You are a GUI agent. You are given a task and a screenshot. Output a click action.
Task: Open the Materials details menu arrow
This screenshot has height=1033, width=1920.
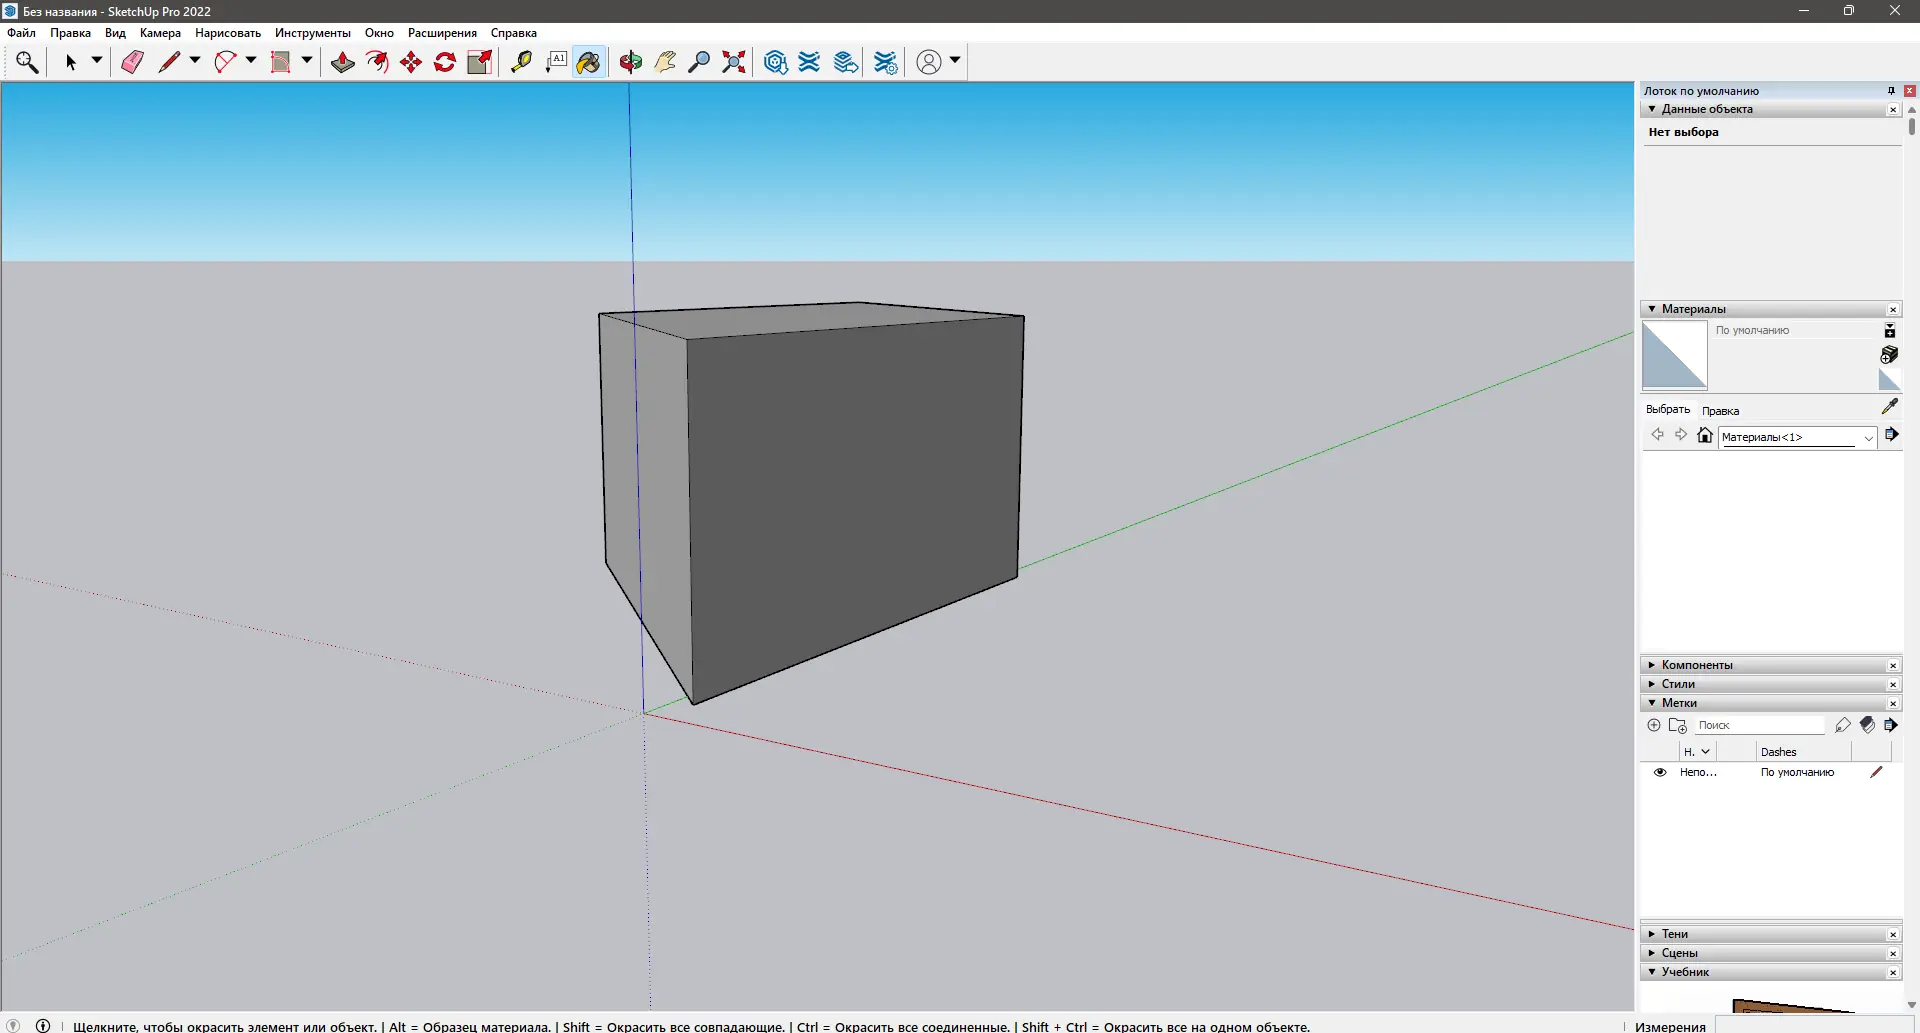1891,435
